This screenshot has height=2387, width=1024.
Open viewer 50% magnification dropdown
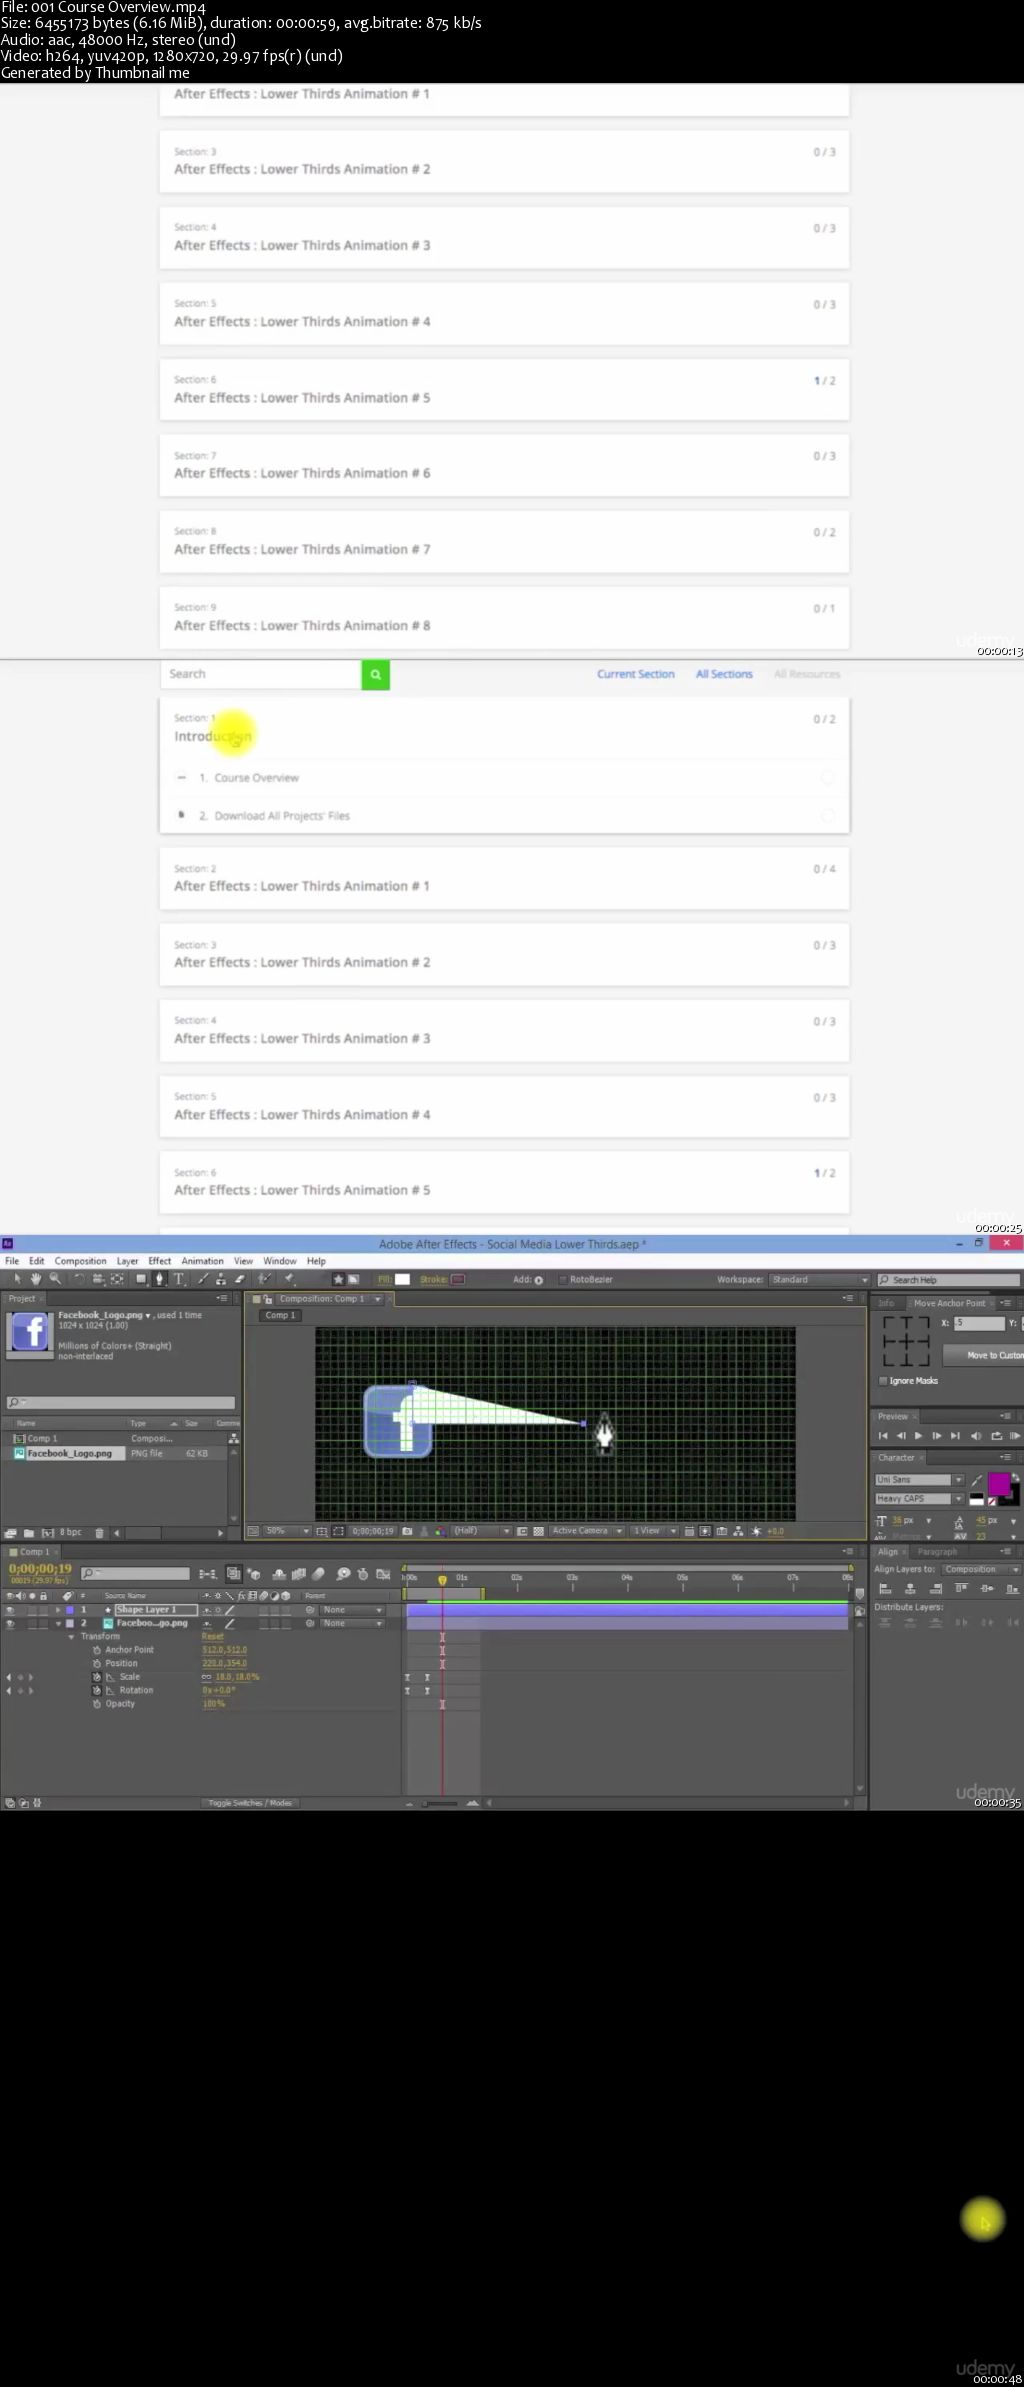[287, 1531]
